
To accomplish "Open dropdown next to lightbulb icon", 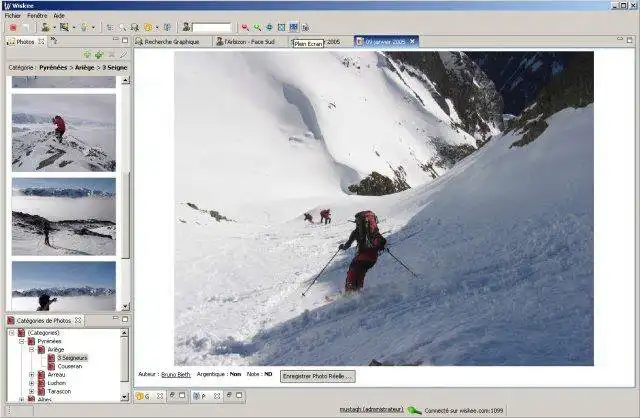I will point(93,28).
